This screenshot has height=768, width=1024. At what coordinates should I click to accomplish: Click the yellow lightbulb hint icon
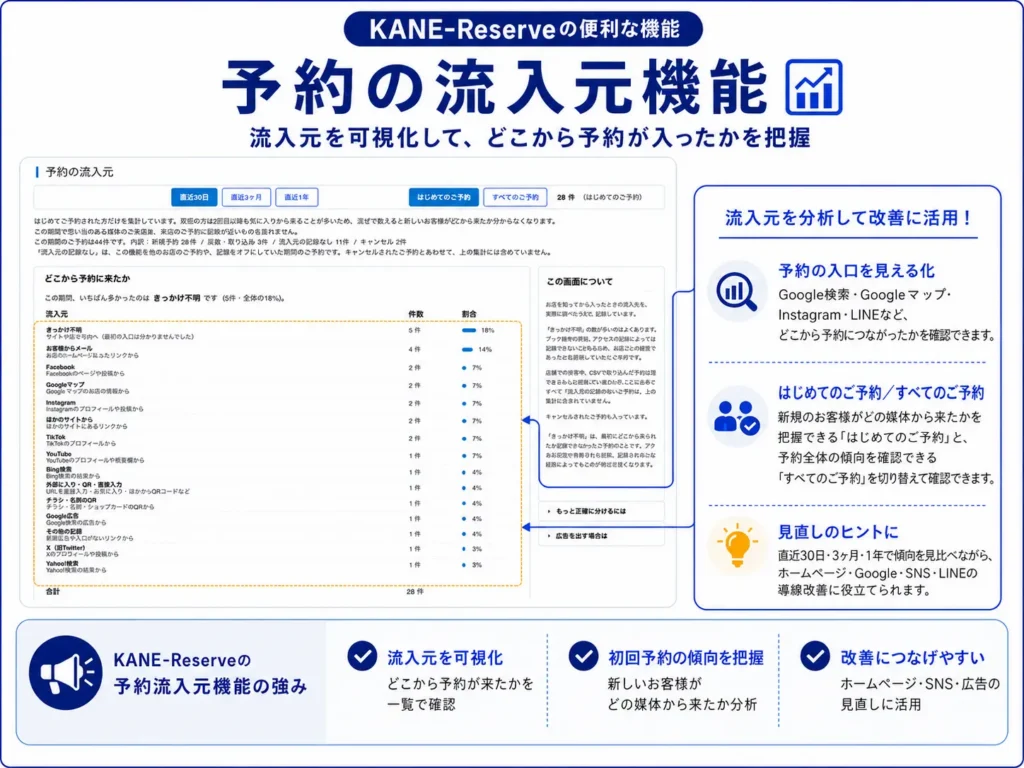[x=737, y=545]
